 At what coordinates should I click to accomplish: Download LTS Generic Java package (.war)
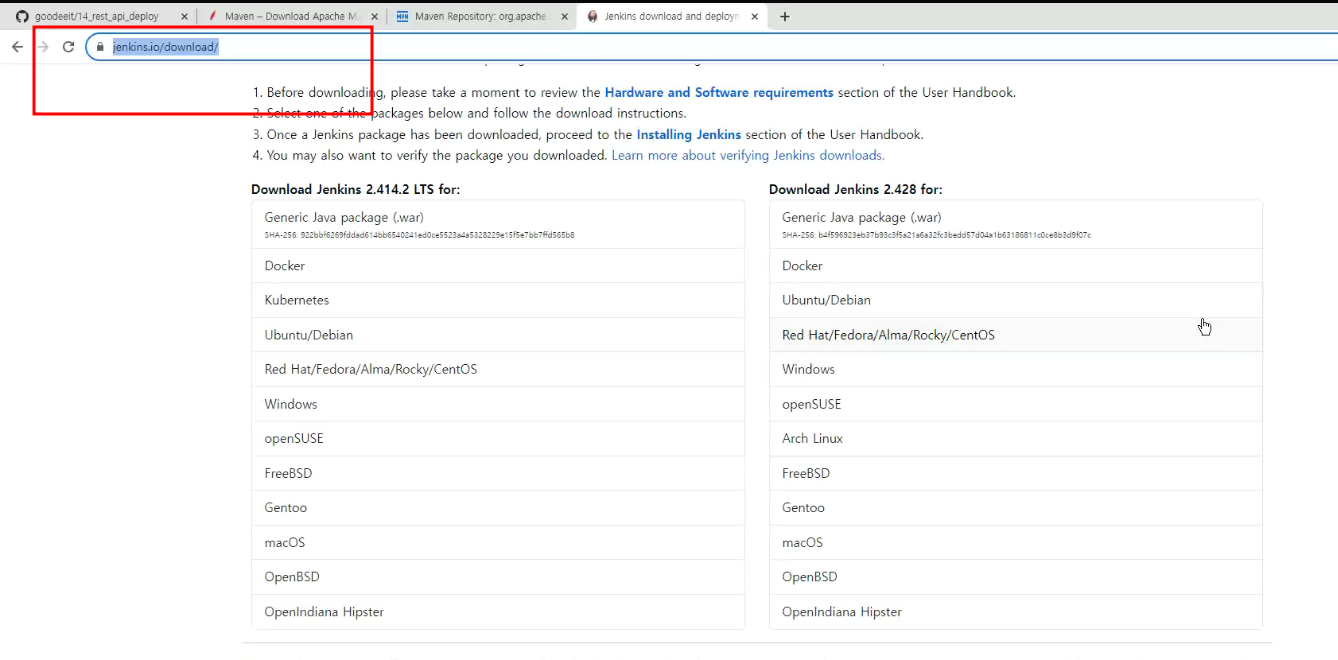(x=498, y=224)
